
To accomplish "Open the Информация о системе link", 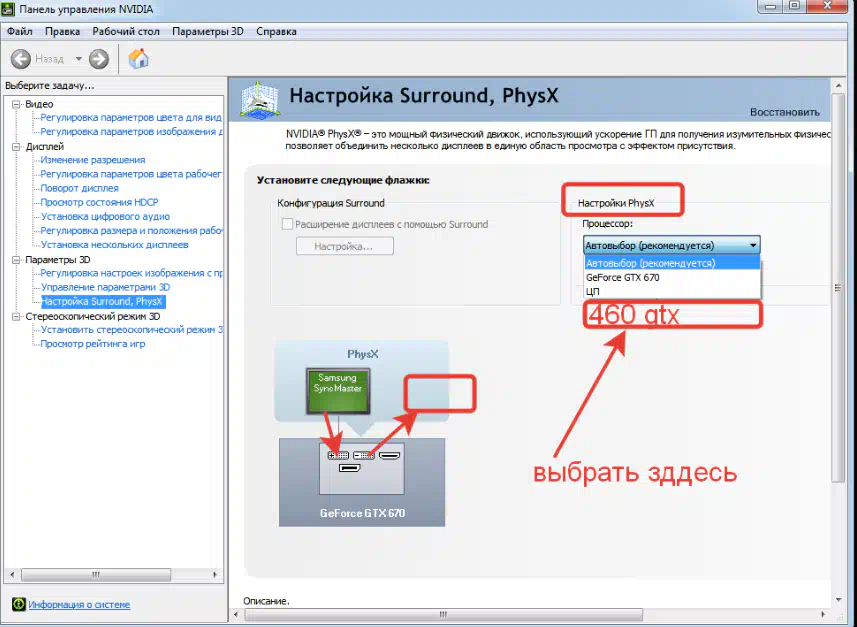I will [x=79, y=605].
